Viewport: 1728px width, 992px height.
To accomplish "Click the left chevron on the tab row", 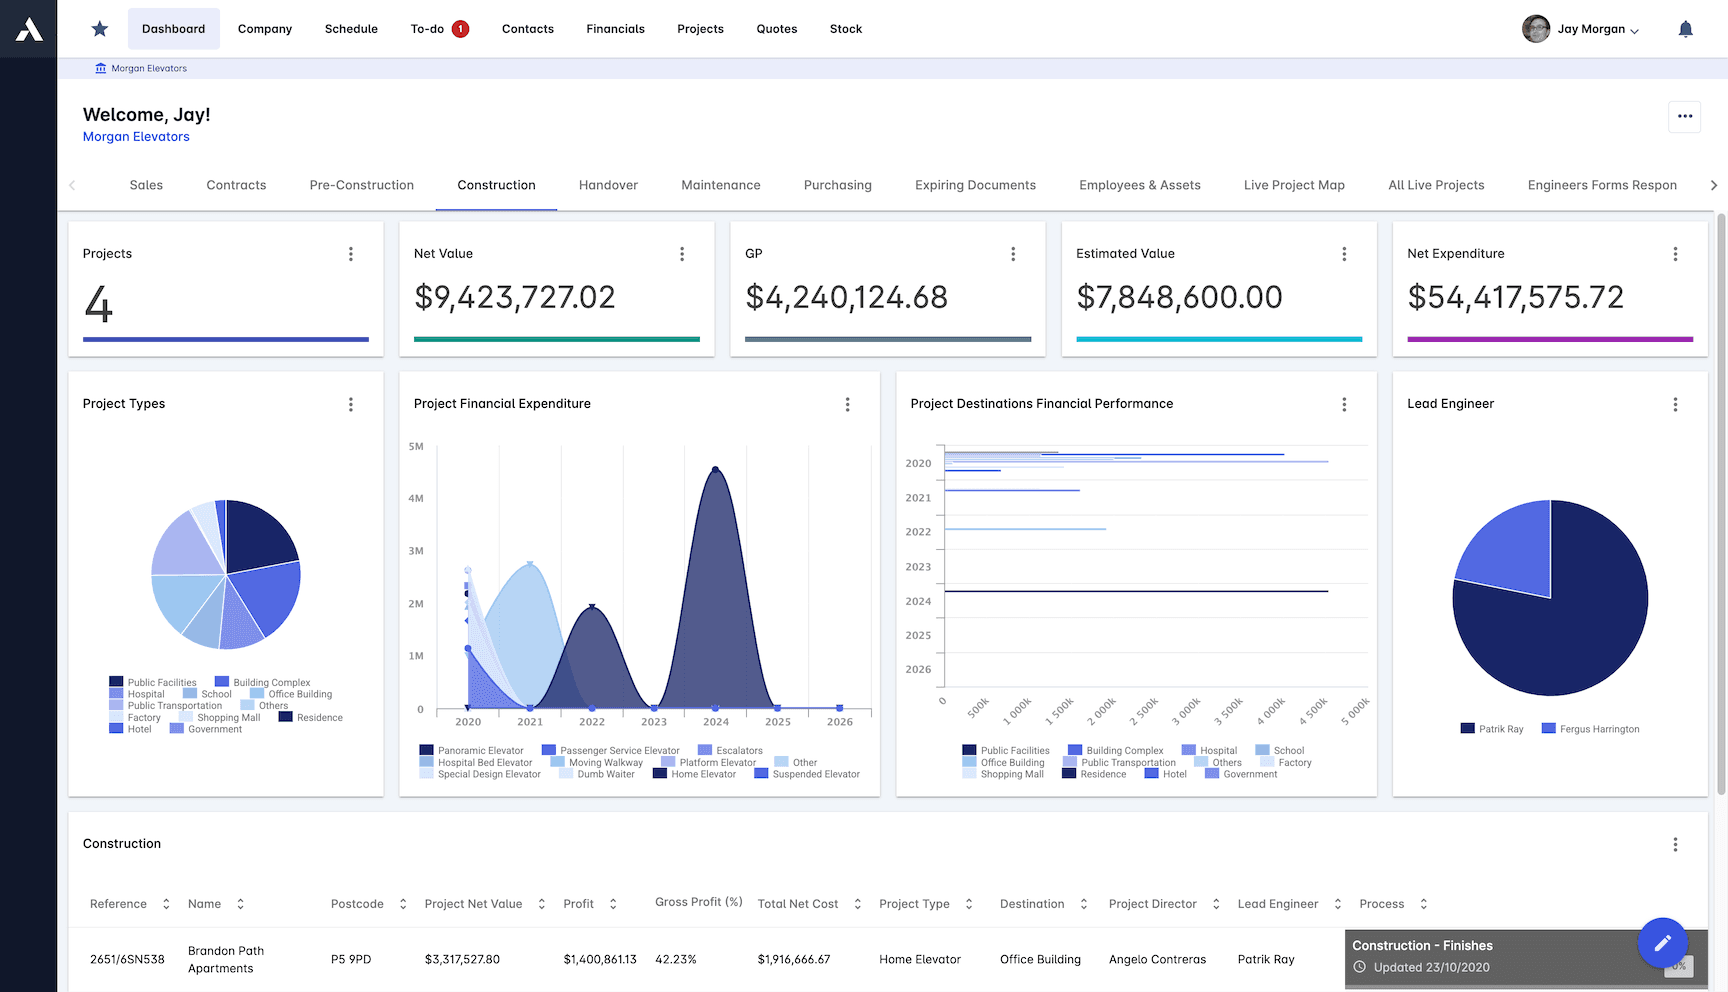I will click(x=72, y=185).
